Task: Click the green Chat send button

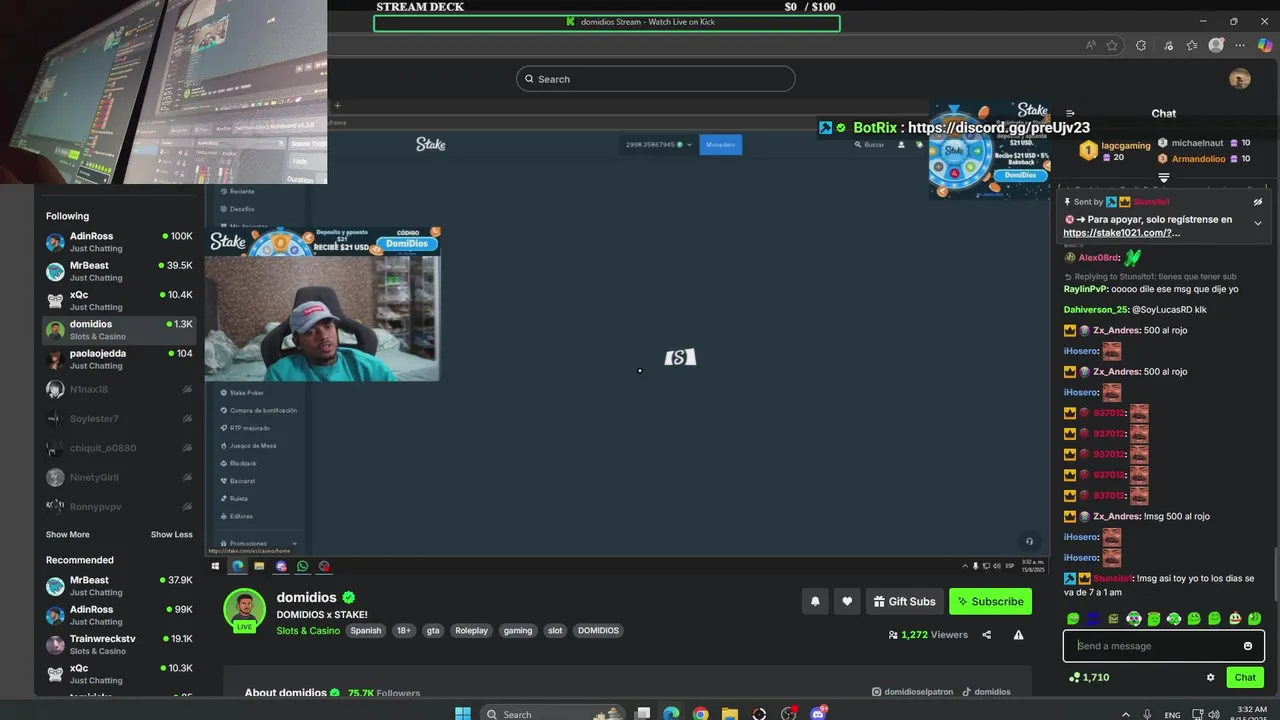Action: tap(1245, 677)
